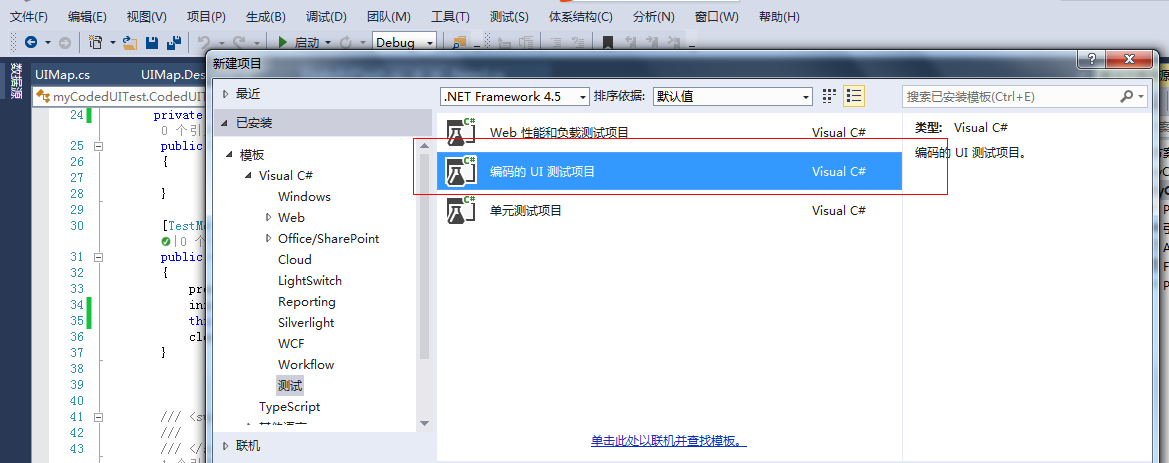Image resolution: width=1169 pixels, height=463 pixels.
Task: Click the Open File folder icon
Action: click(x=130, y=42)
